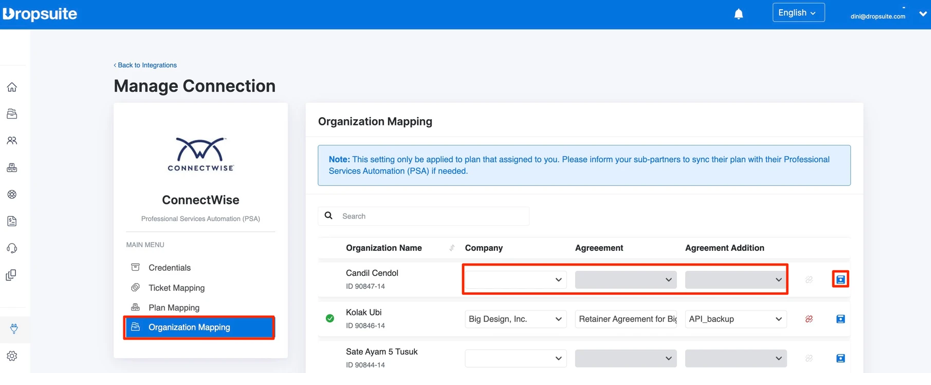This screenshot has height=385, width=931.
Task: Open the invoice document icon in sidebar
Action: tap(12, 221)
